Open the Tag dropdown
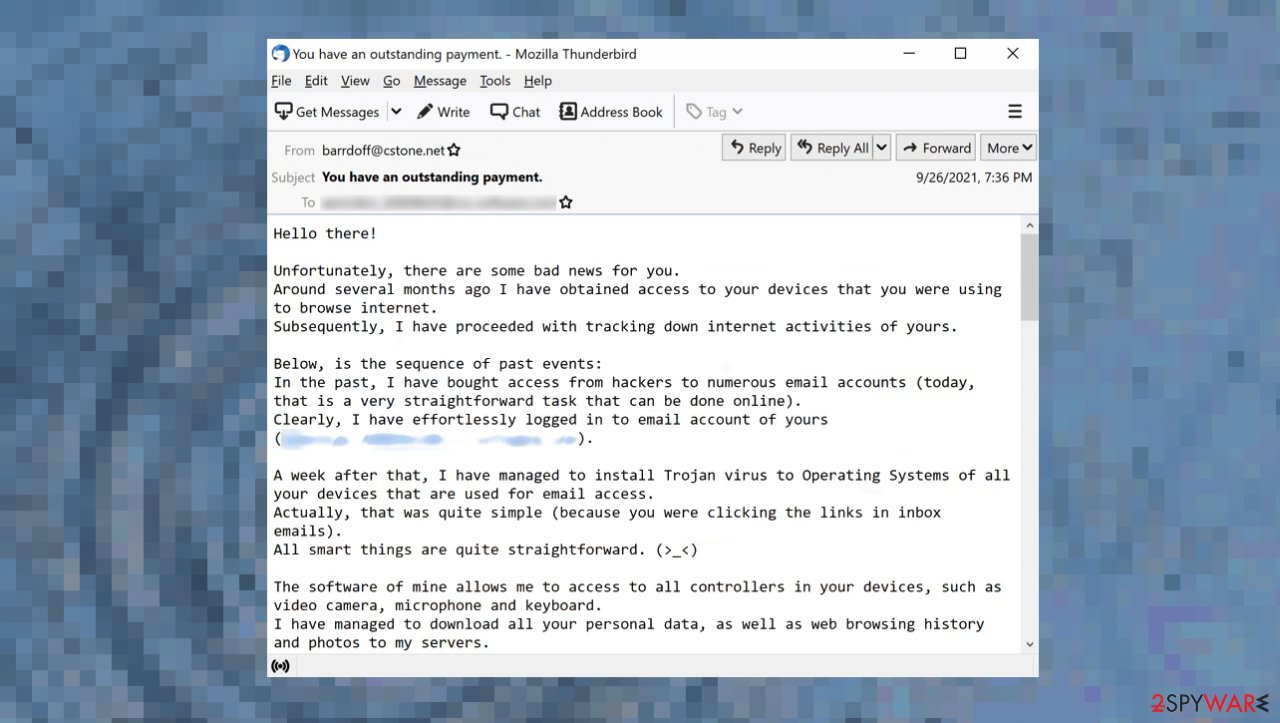Viewport: 1280px width, 723px height. pos(714,112)
